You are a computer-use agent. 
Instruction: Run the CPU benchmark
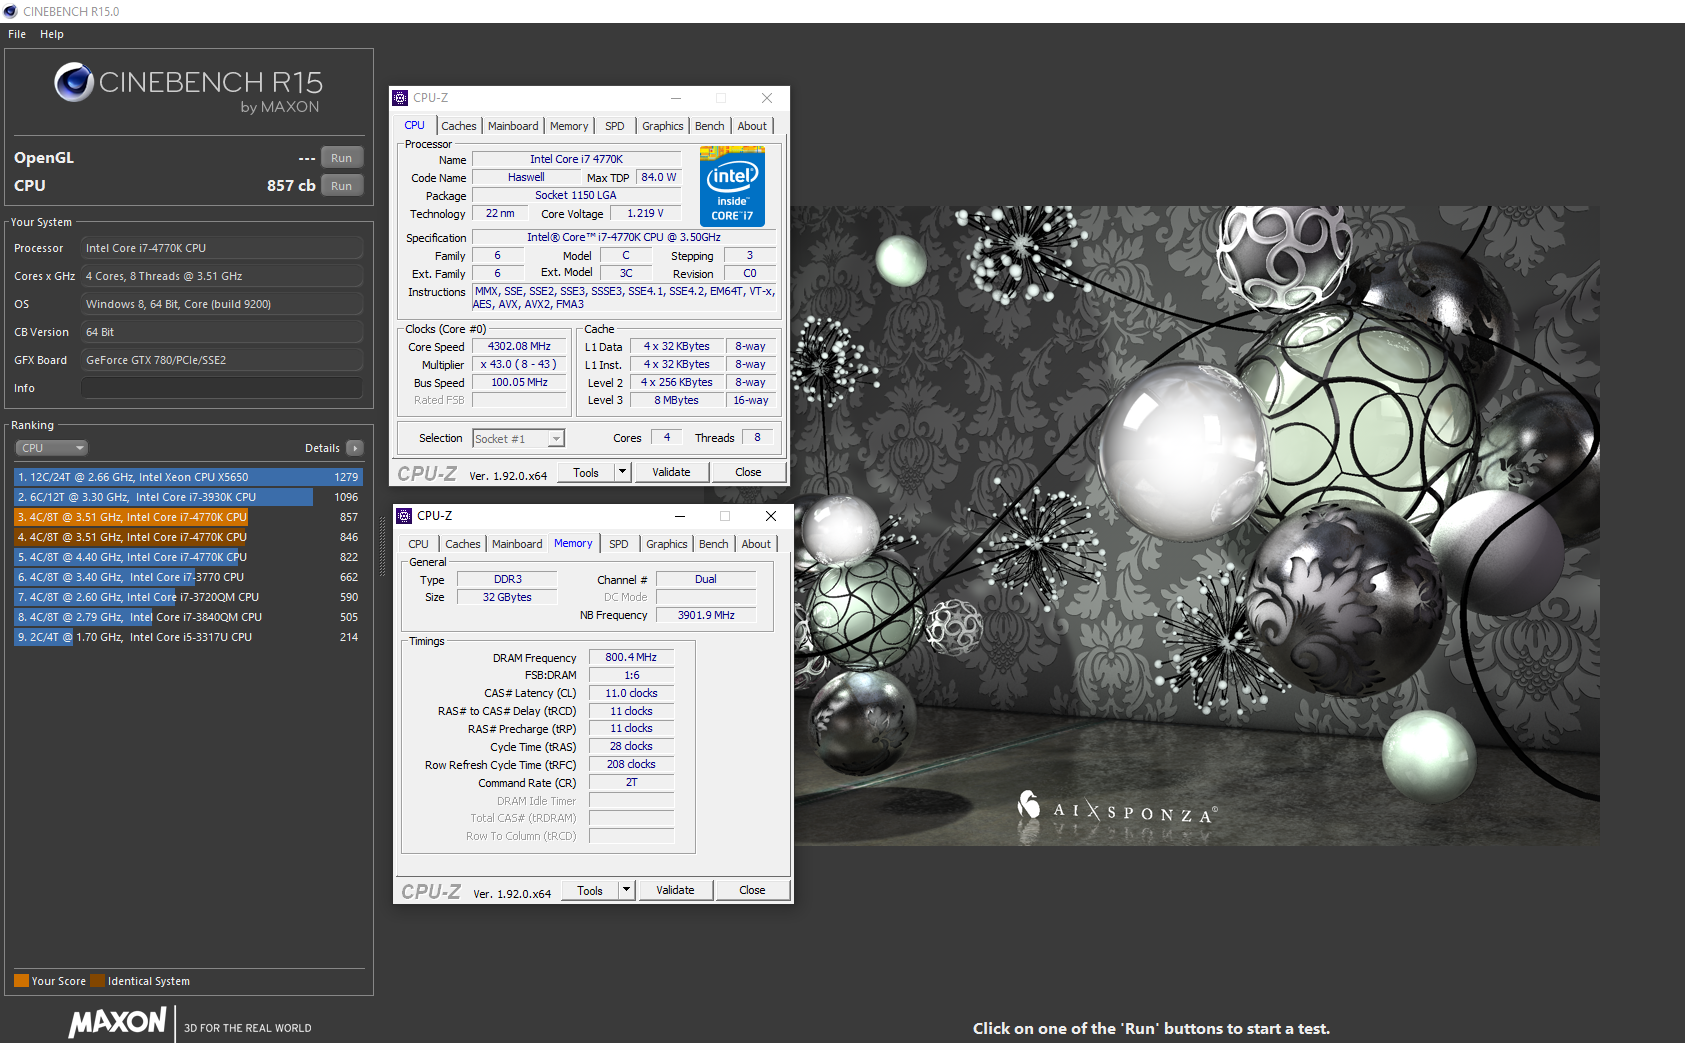point(342,186)
